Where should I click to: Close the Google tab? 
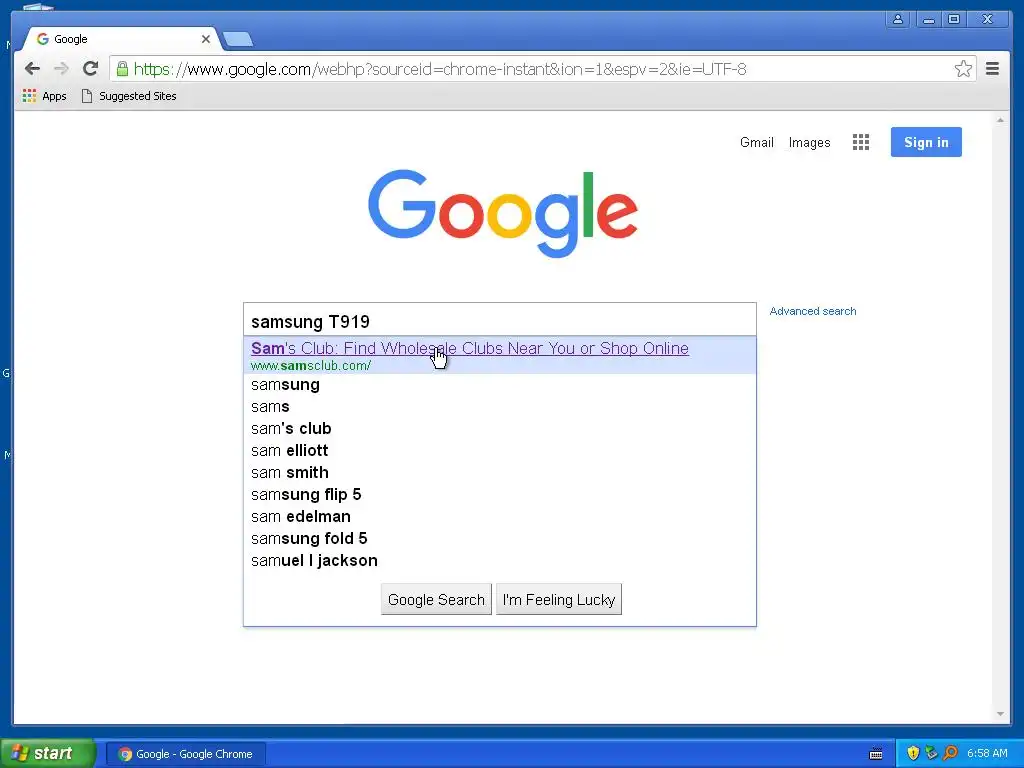click(x=206, y=39)
